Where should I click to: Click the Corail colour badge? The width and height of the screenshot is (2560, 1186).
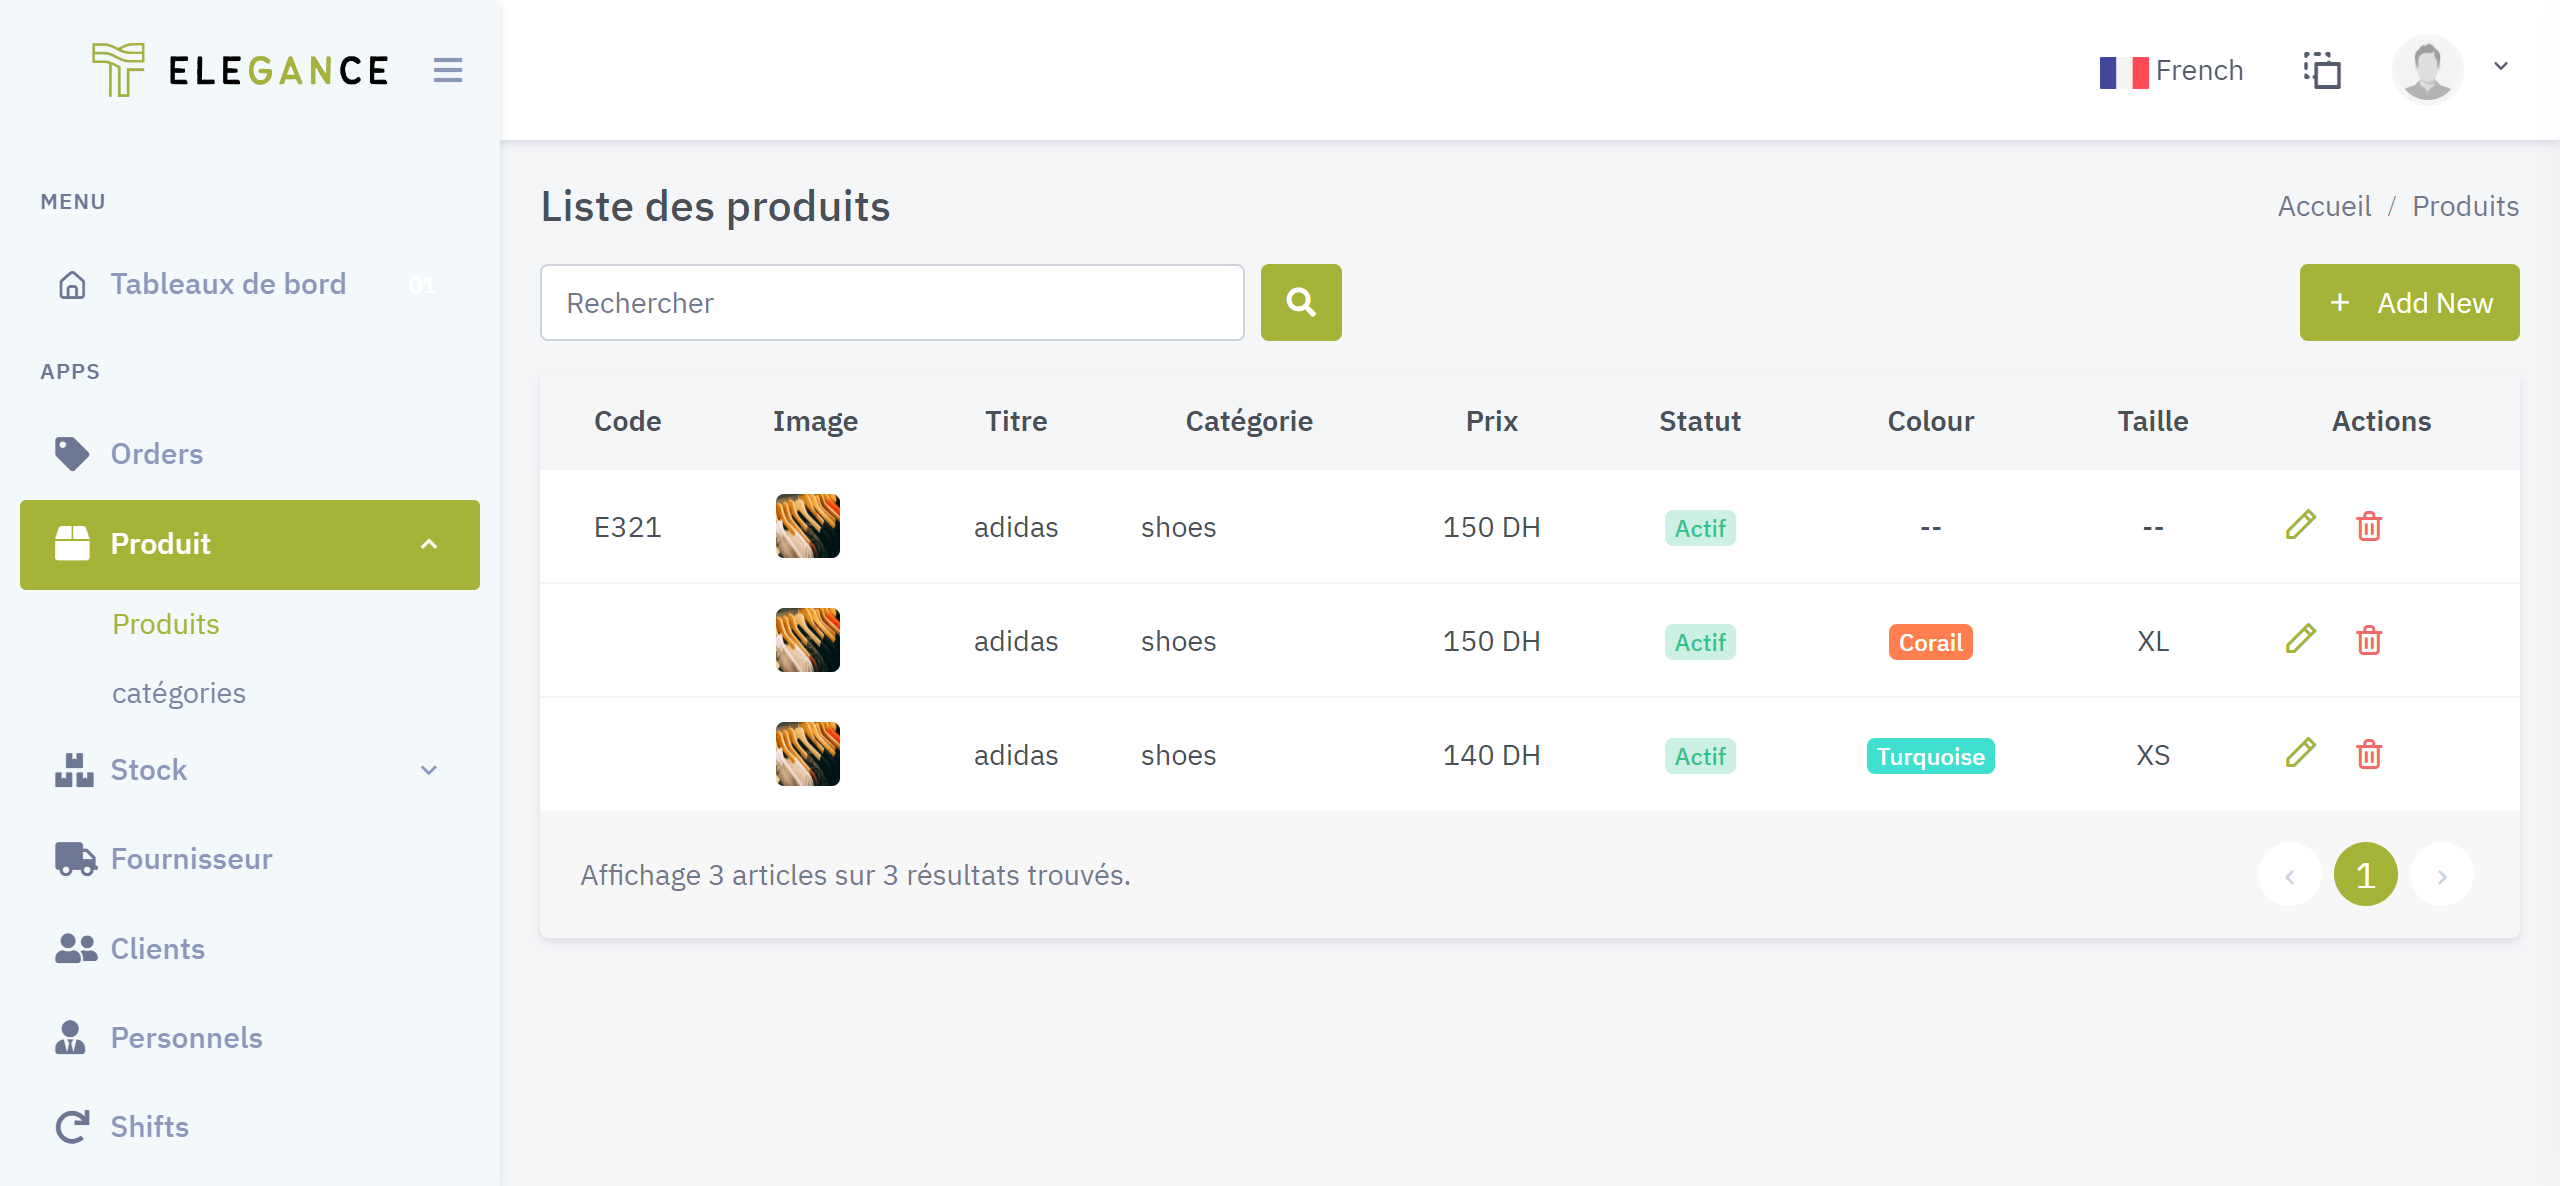tap(1930, 642)
